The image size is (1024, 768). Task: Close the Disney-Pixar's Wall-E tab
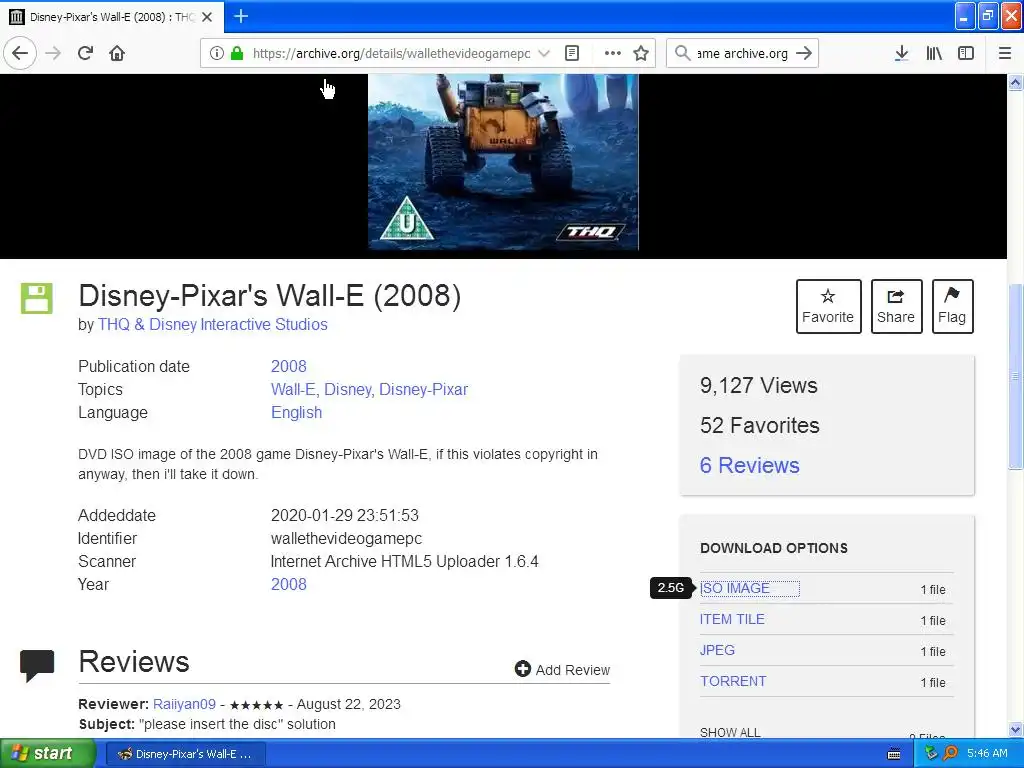(207, 17)
